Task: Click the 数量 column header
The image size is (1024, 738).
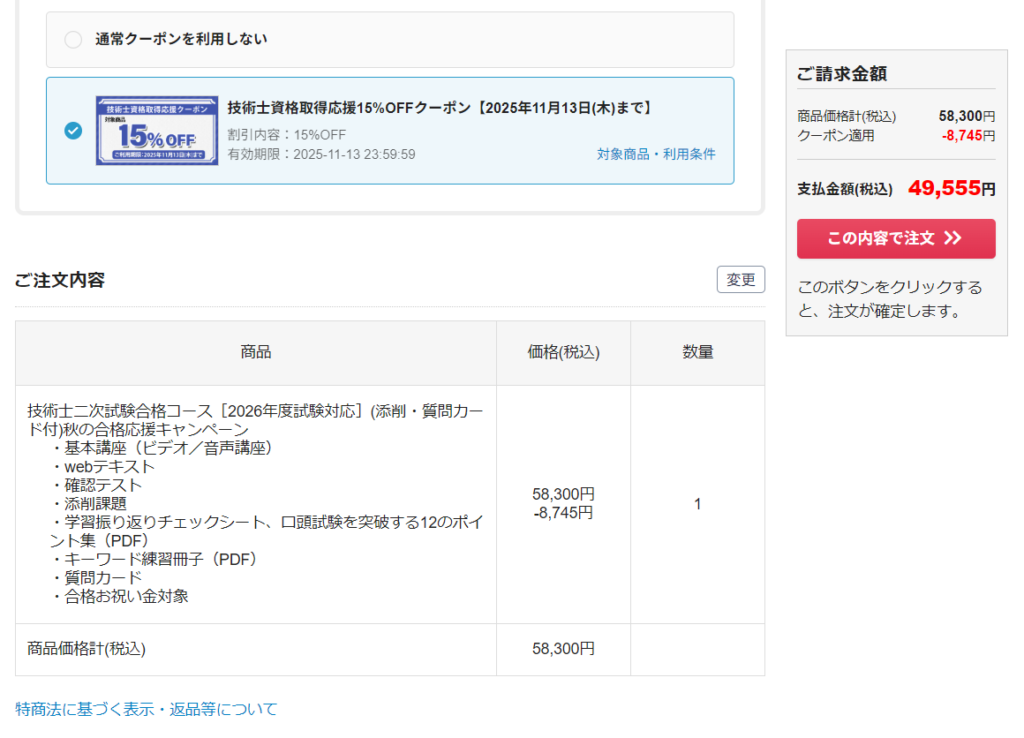Action: click(x=697, y=352)
